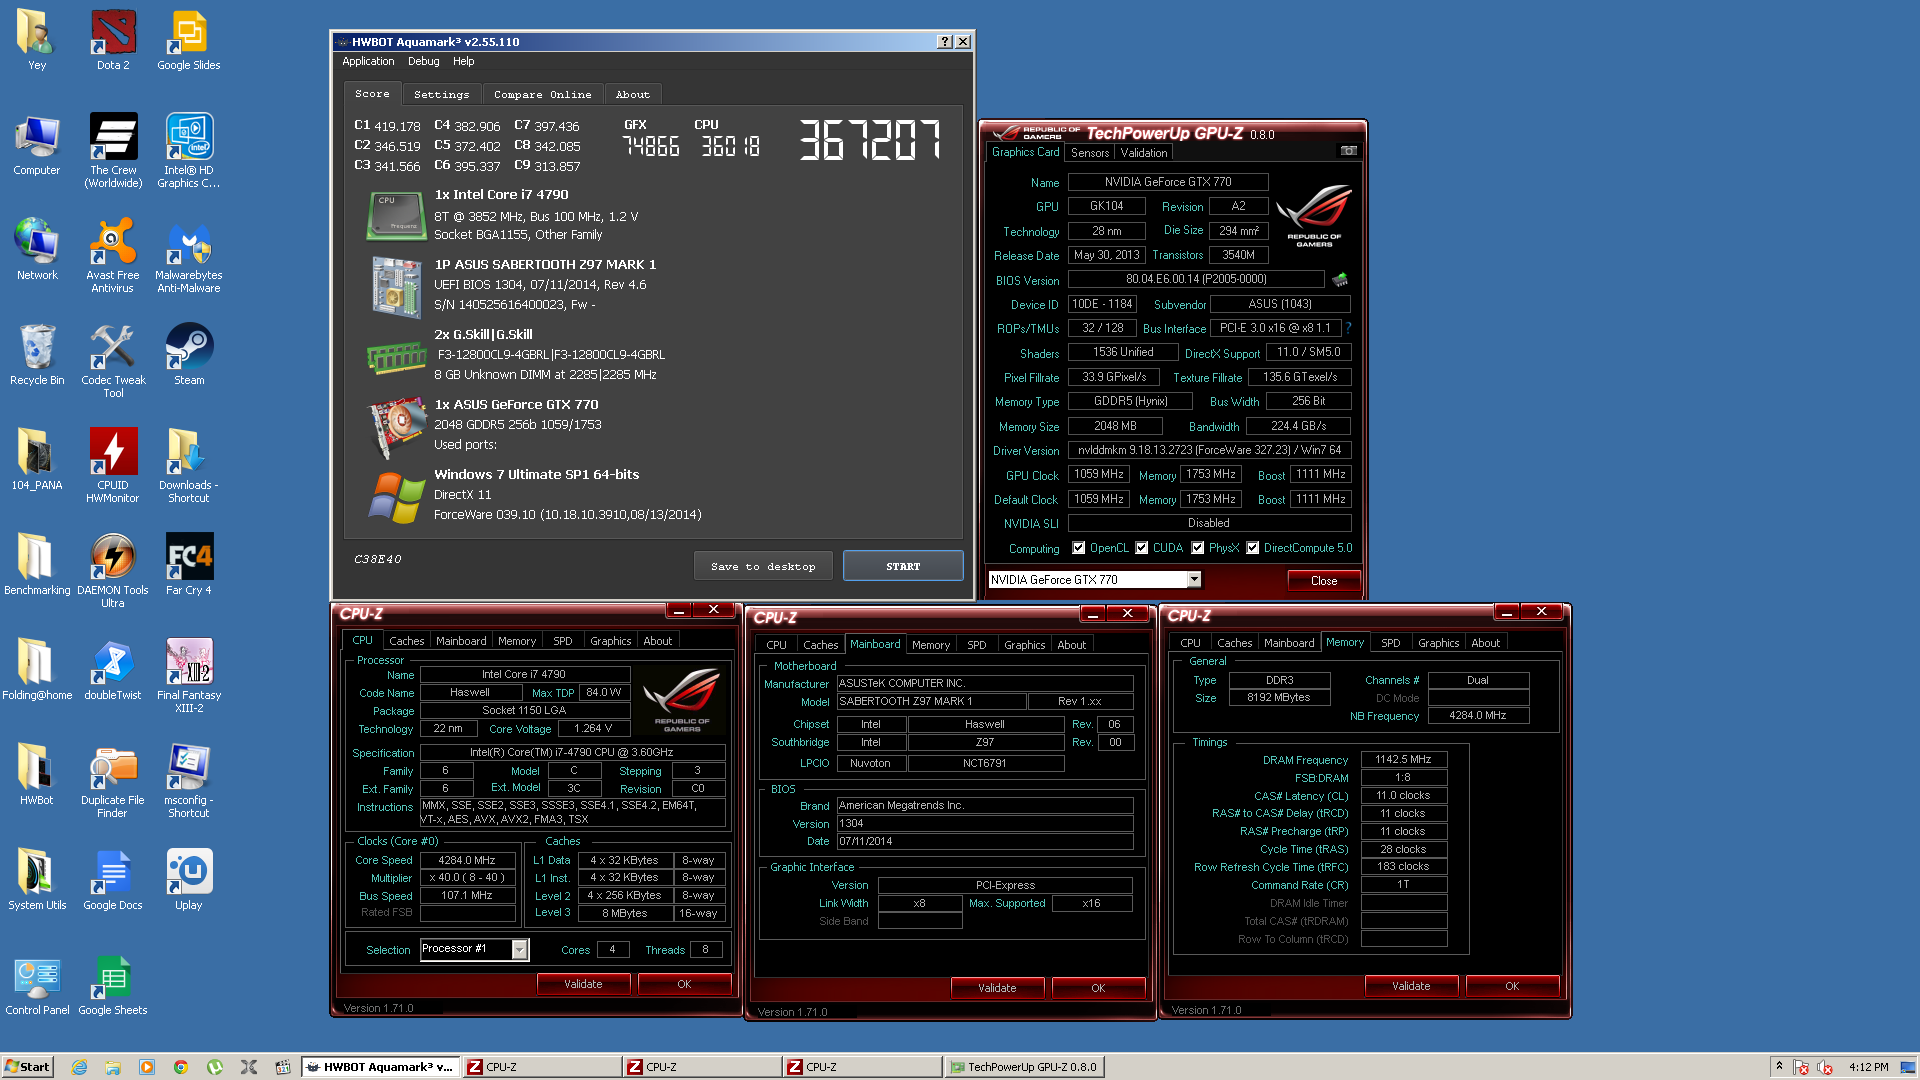Viewport: 1920px width, 1080px height.
Task: Open Intel HD Graphics Control icon
Action: click(189, 150)
